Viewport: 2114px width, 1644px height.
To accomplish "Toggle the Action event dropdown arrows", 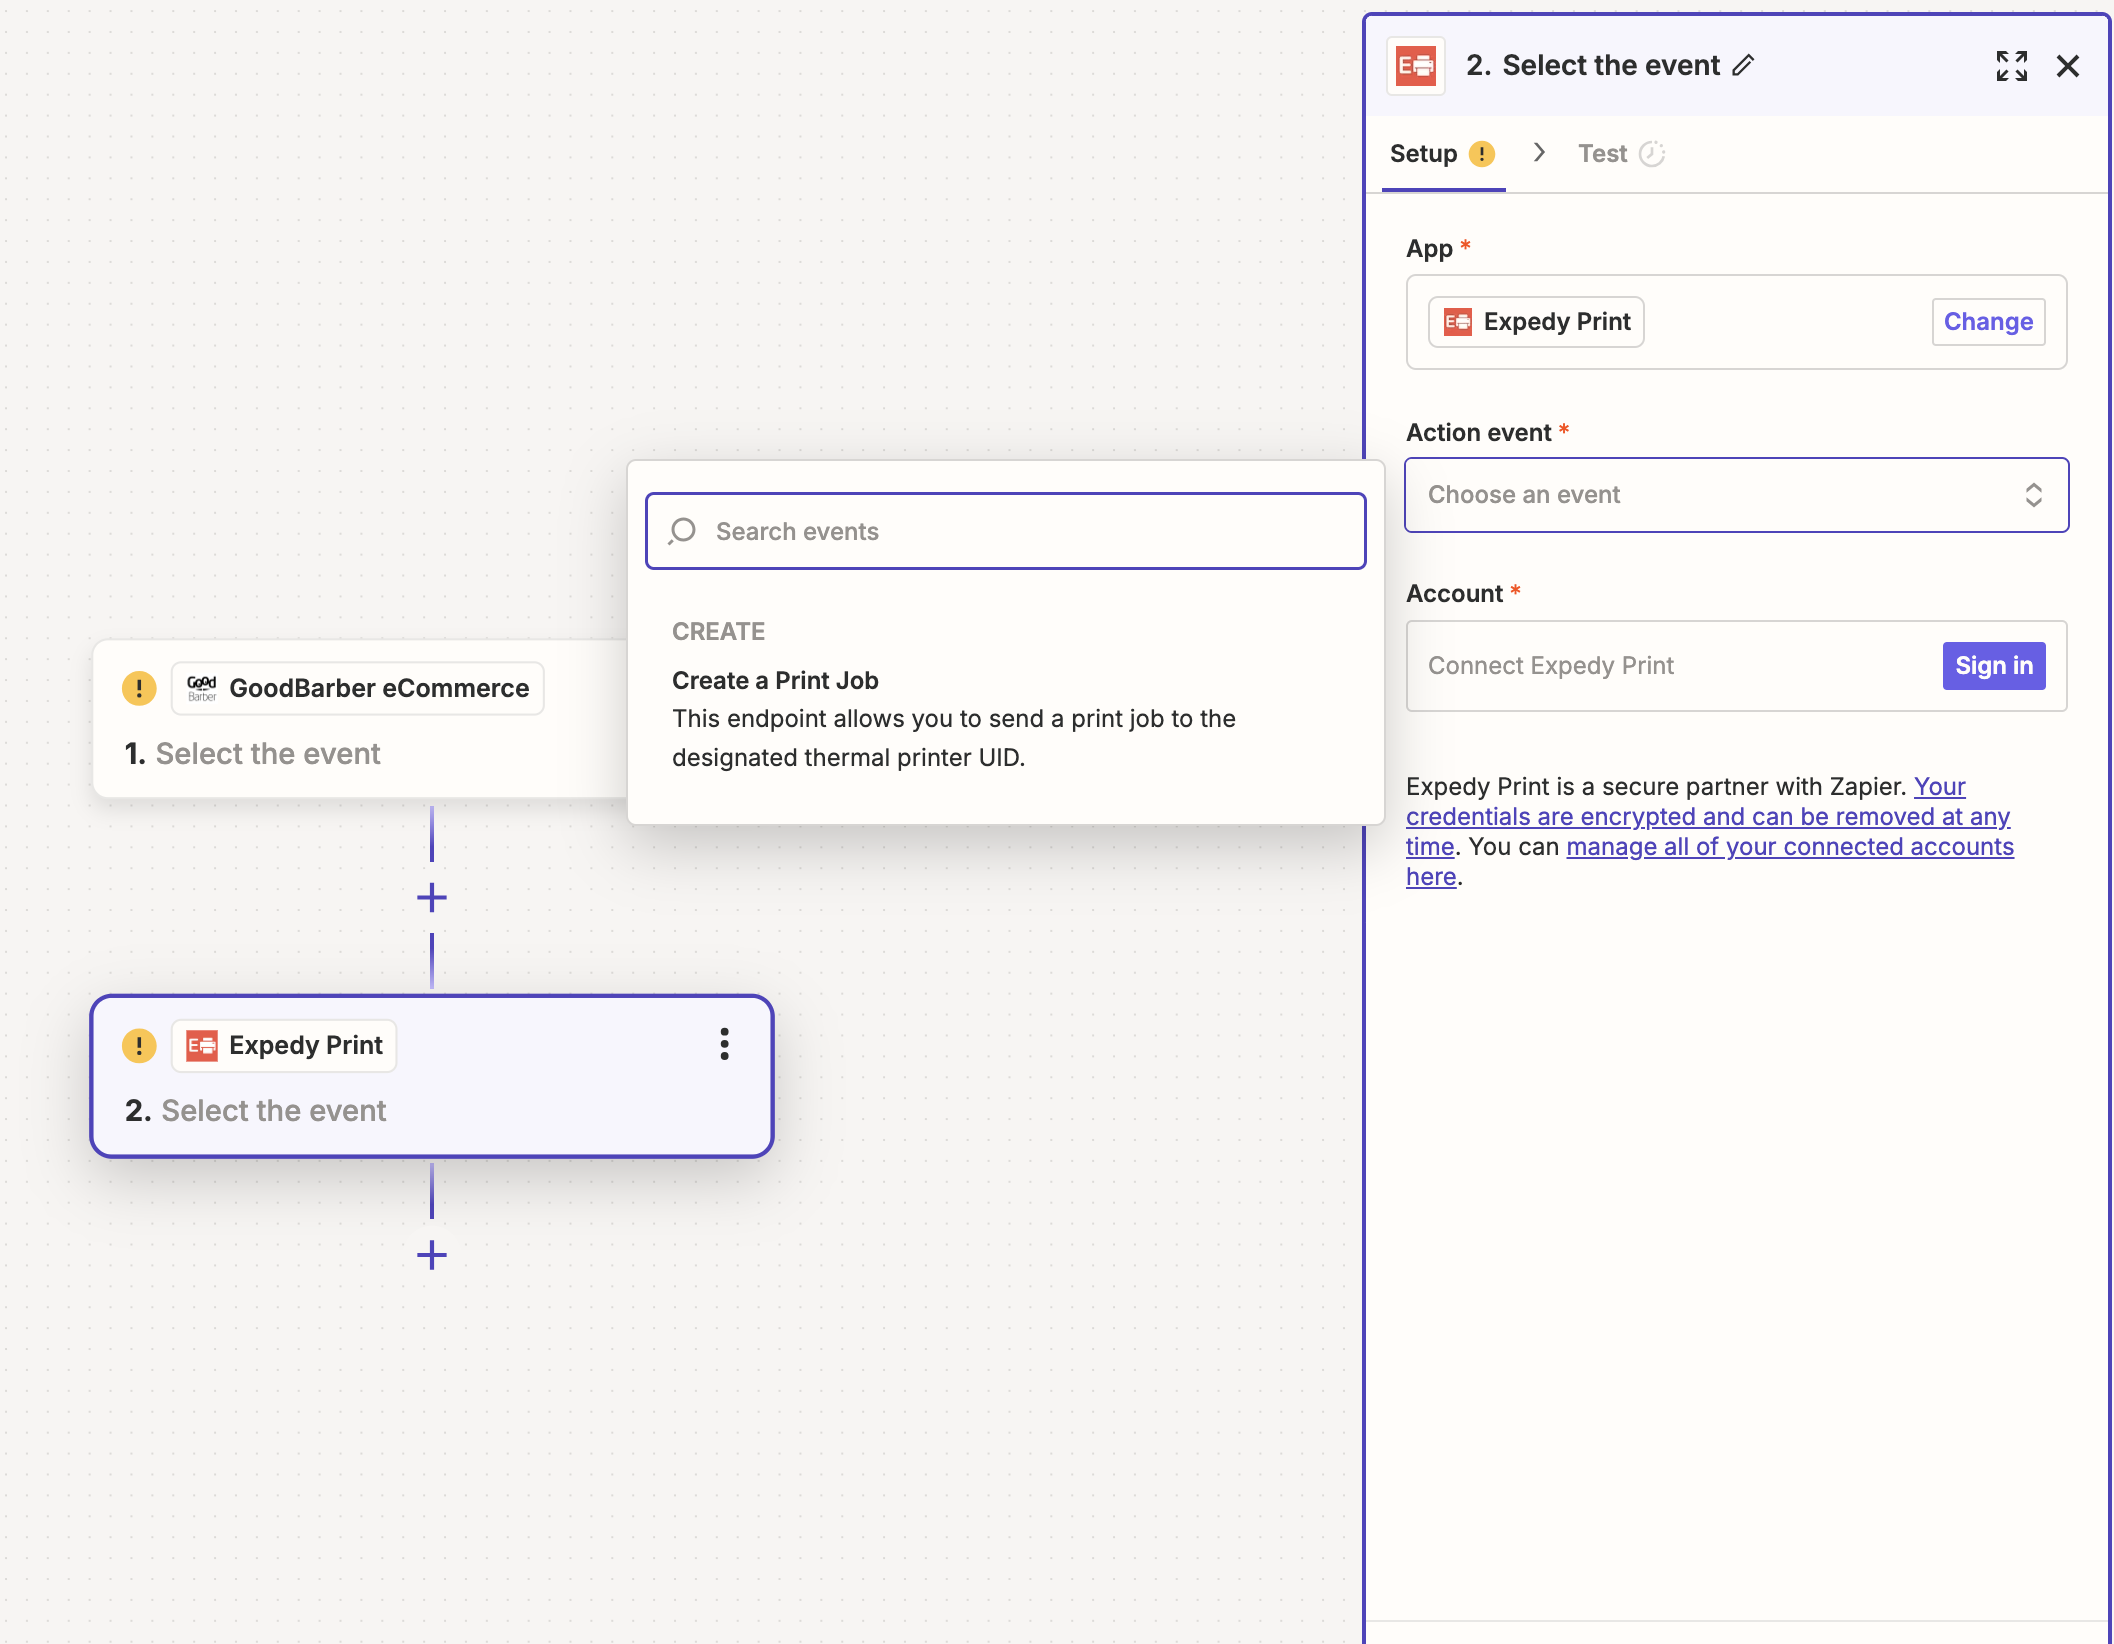I will point(2033,495).
